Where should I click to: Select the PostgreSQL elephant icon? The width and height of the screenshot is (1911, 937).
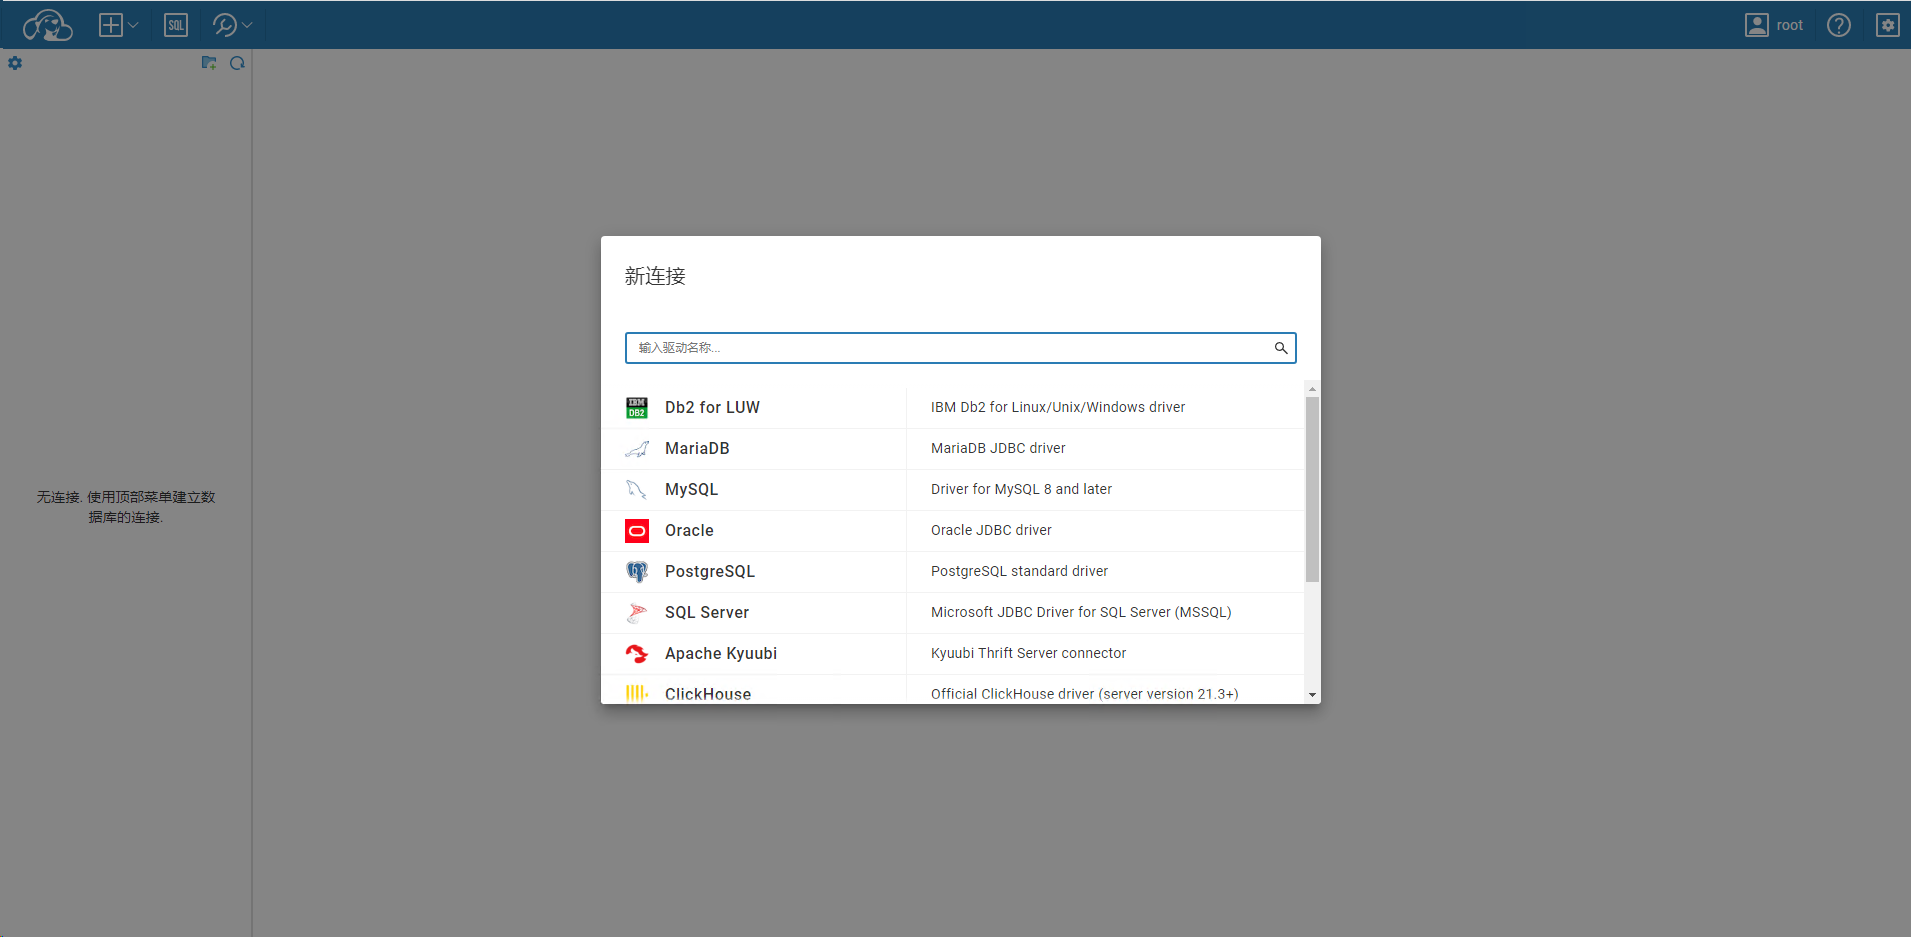coord(637,571)
